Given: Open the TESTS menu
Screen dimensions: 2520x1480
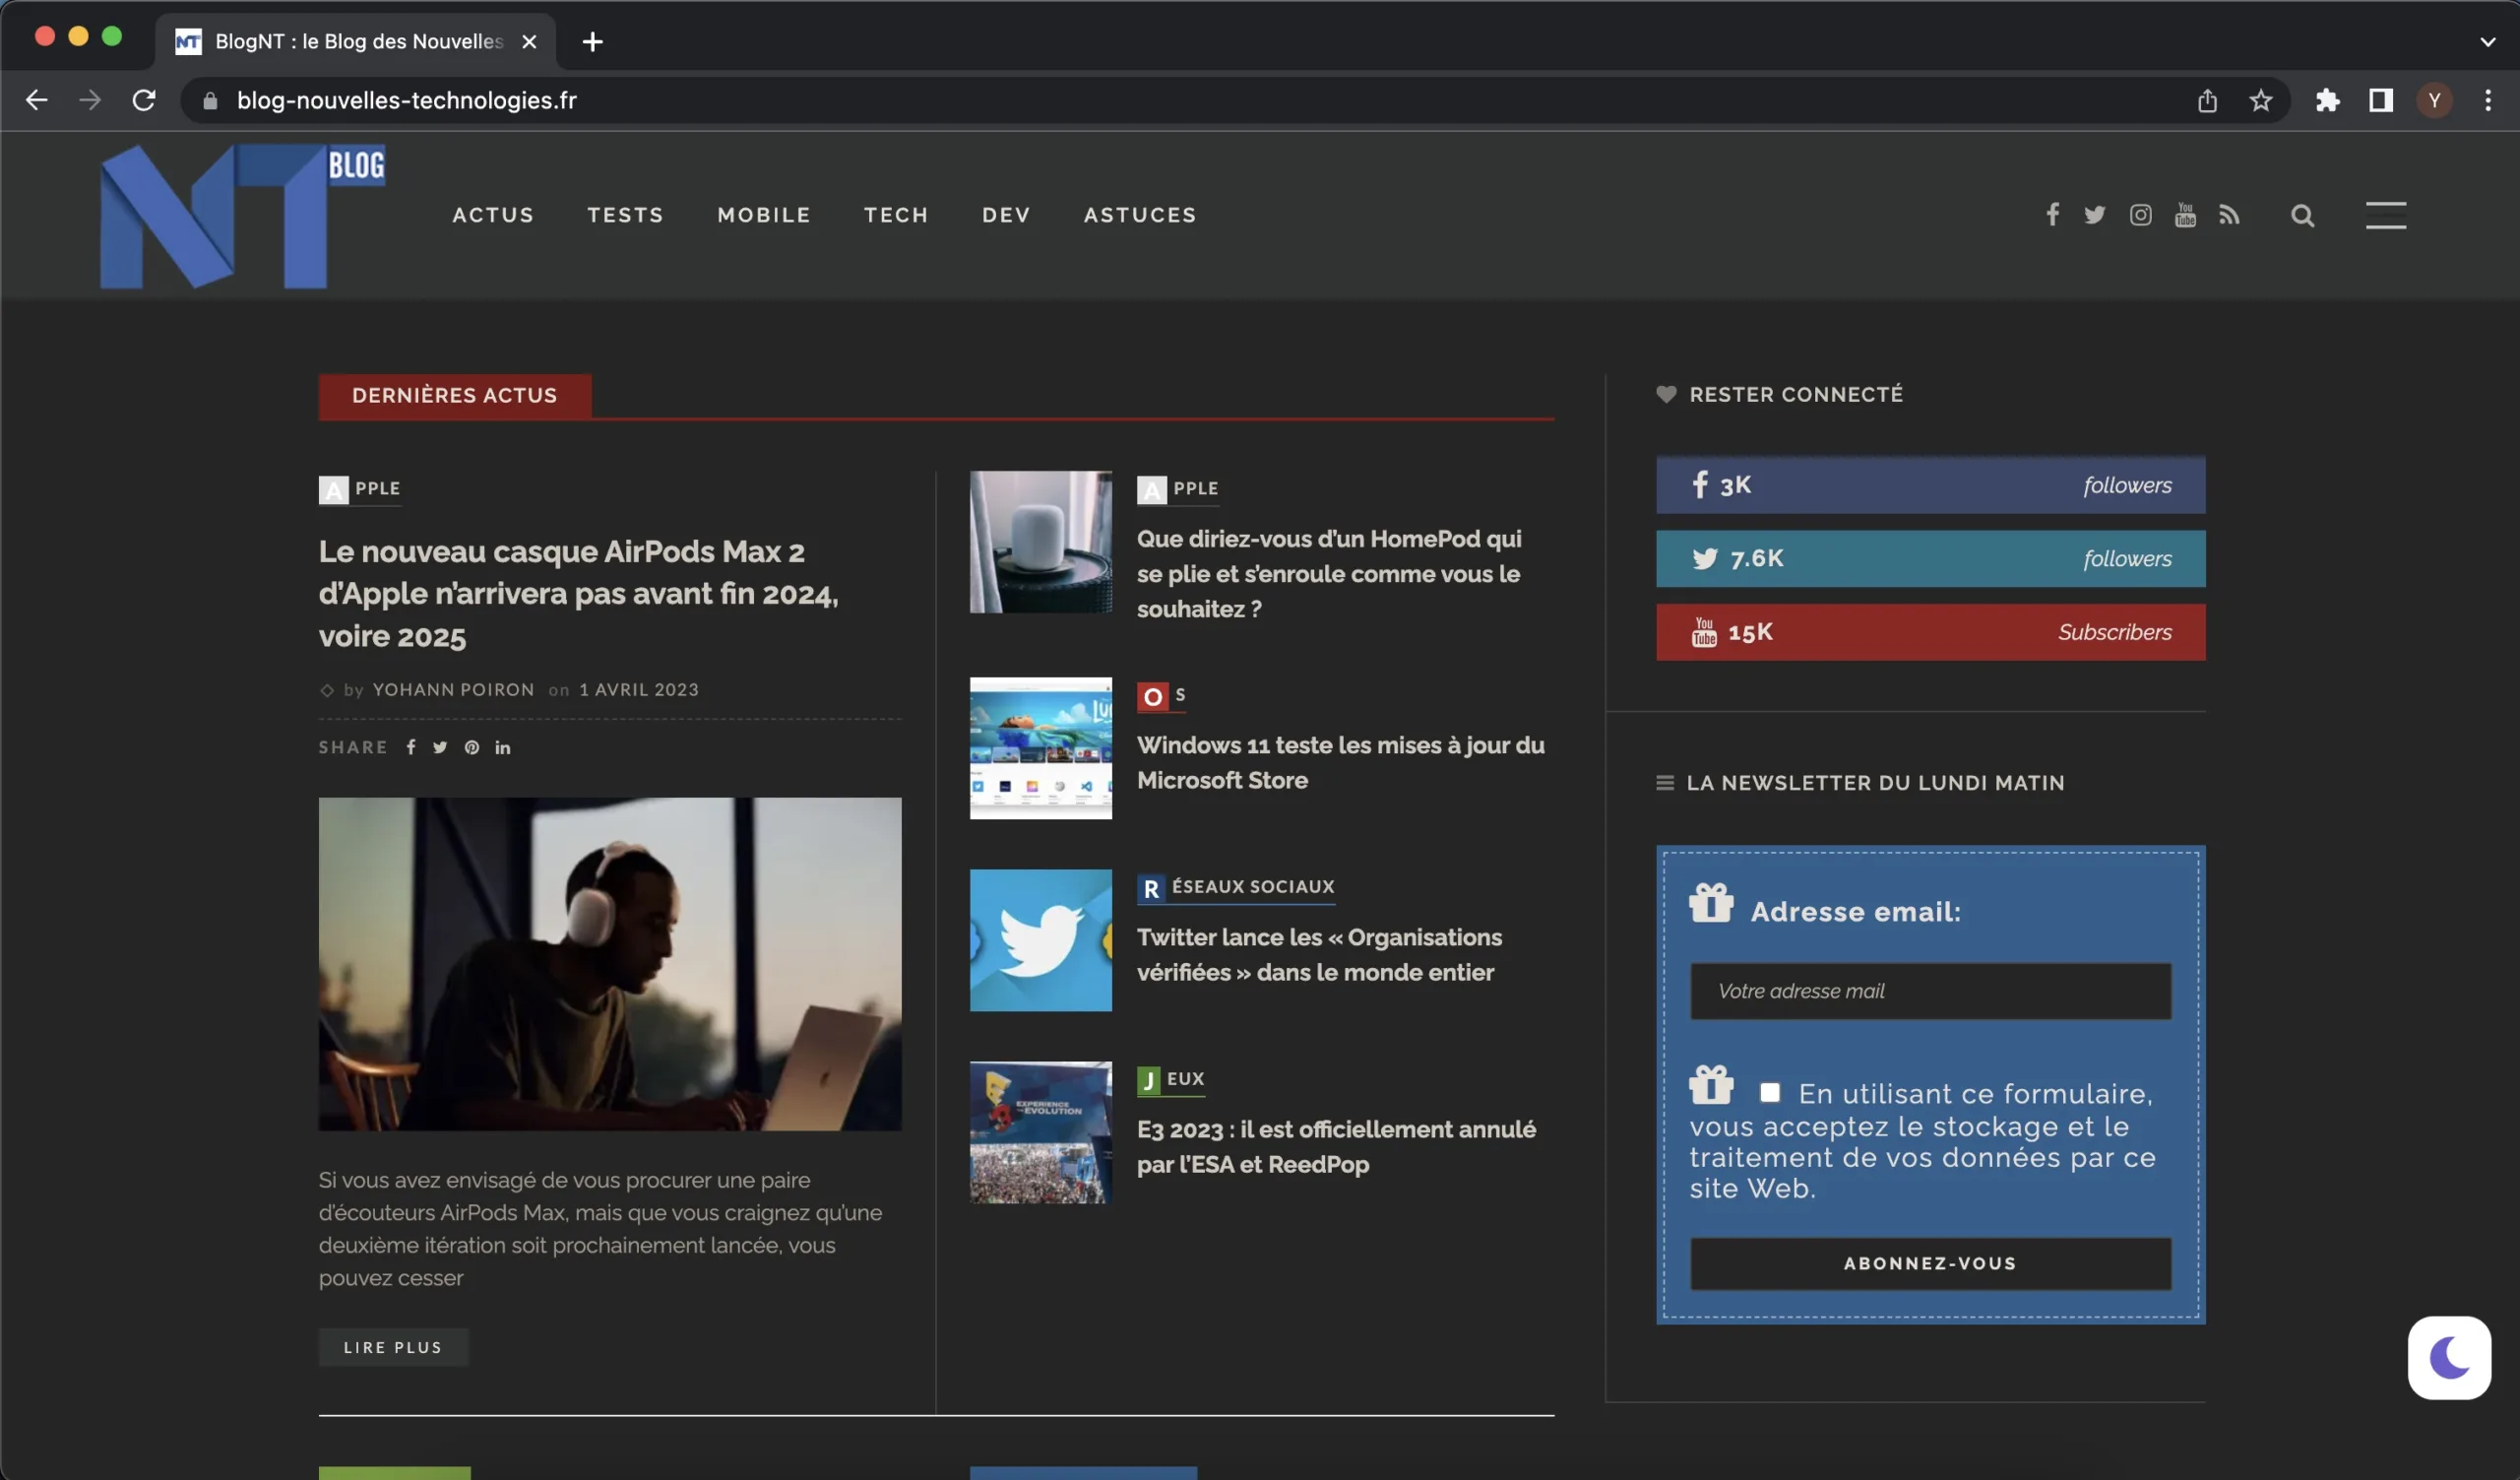Looking at the screenshot, I should [x=625, y=215].
